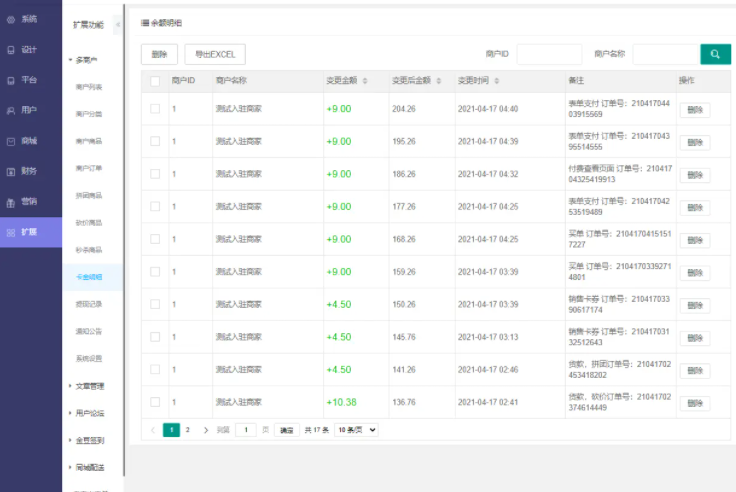Viewport: 736px width, 492px height.
Task: Check the row with balance 204.26
Action: click(155, 109)
